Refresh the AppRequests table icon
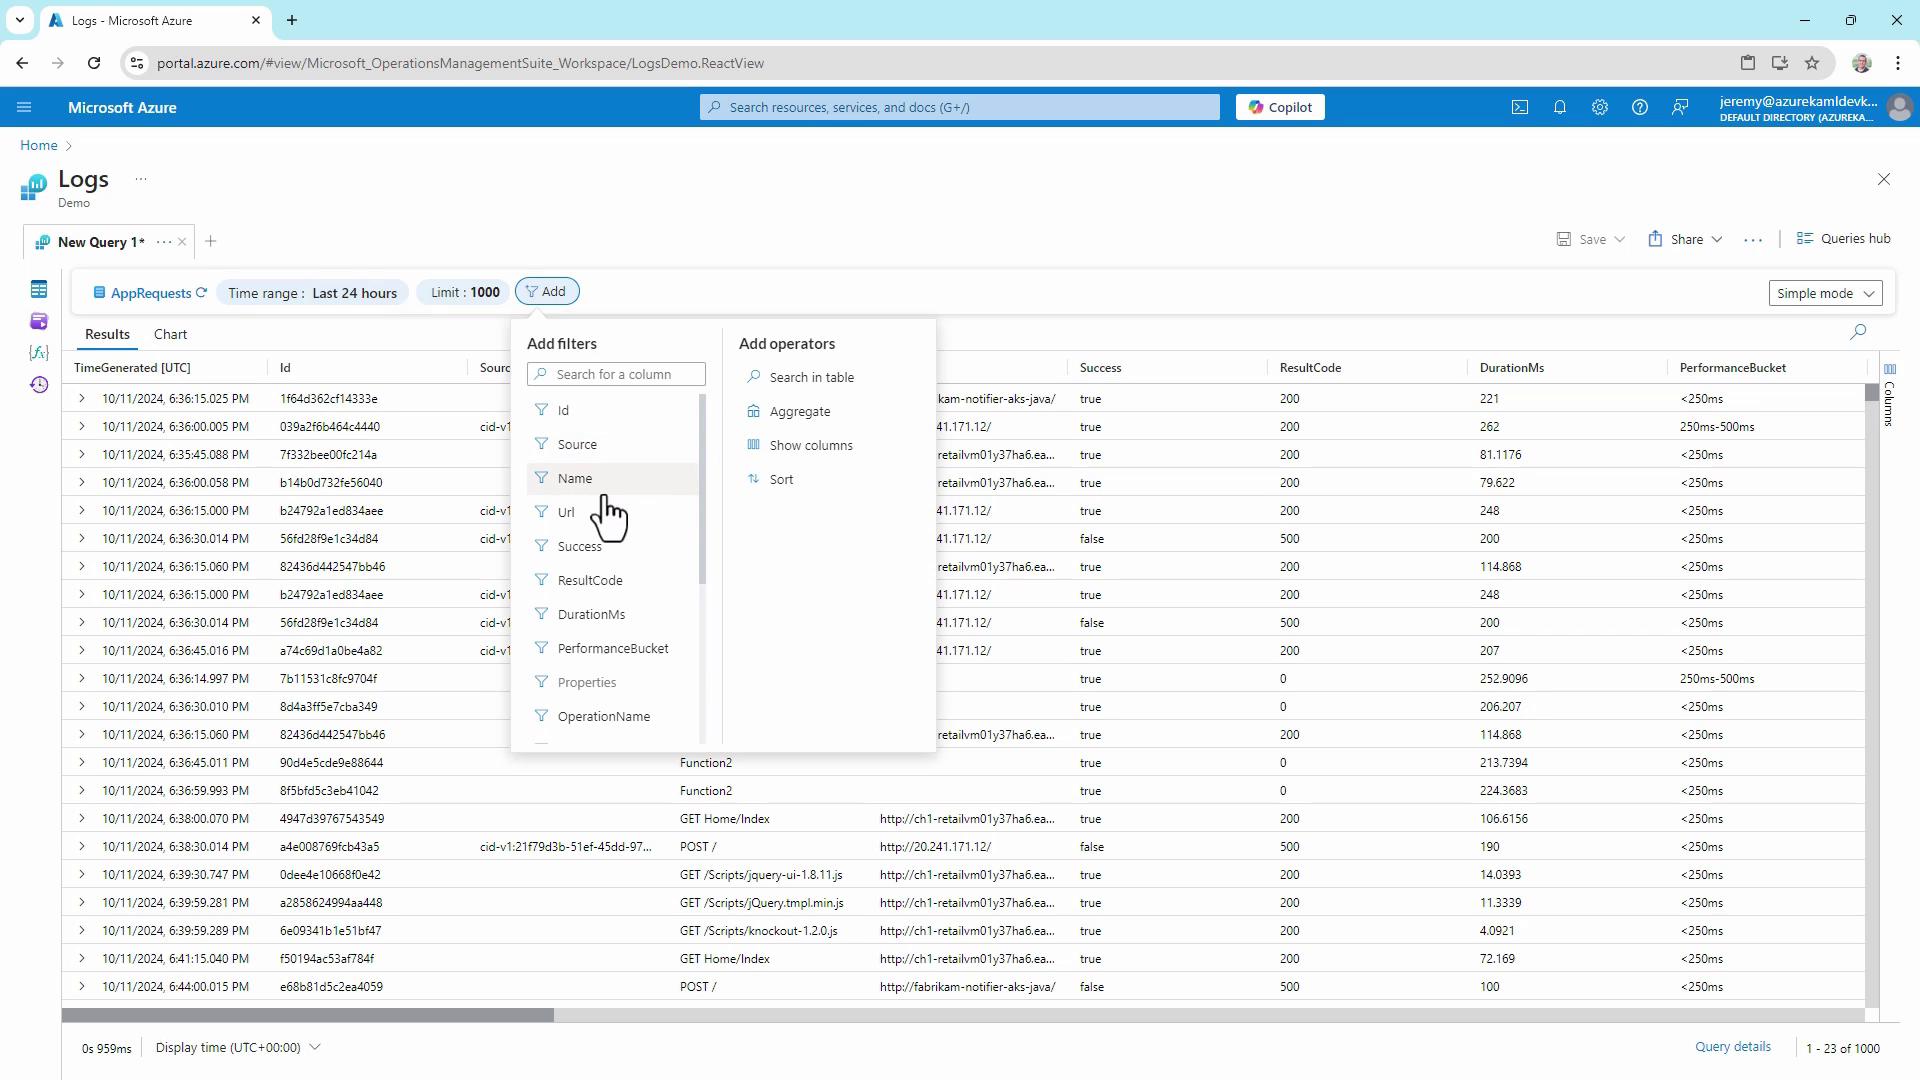This screenshot has width=1920, height=1080. click(202, 293)
